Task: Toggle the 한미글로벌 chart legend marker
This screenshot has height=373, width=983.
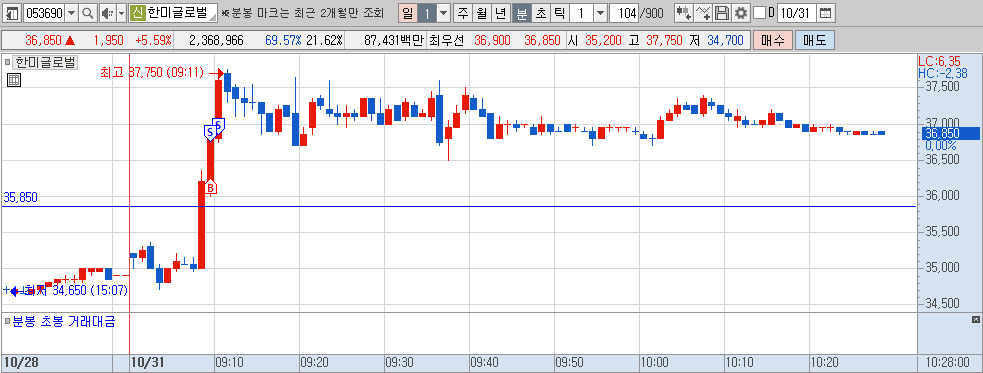Action: [7, 62]
